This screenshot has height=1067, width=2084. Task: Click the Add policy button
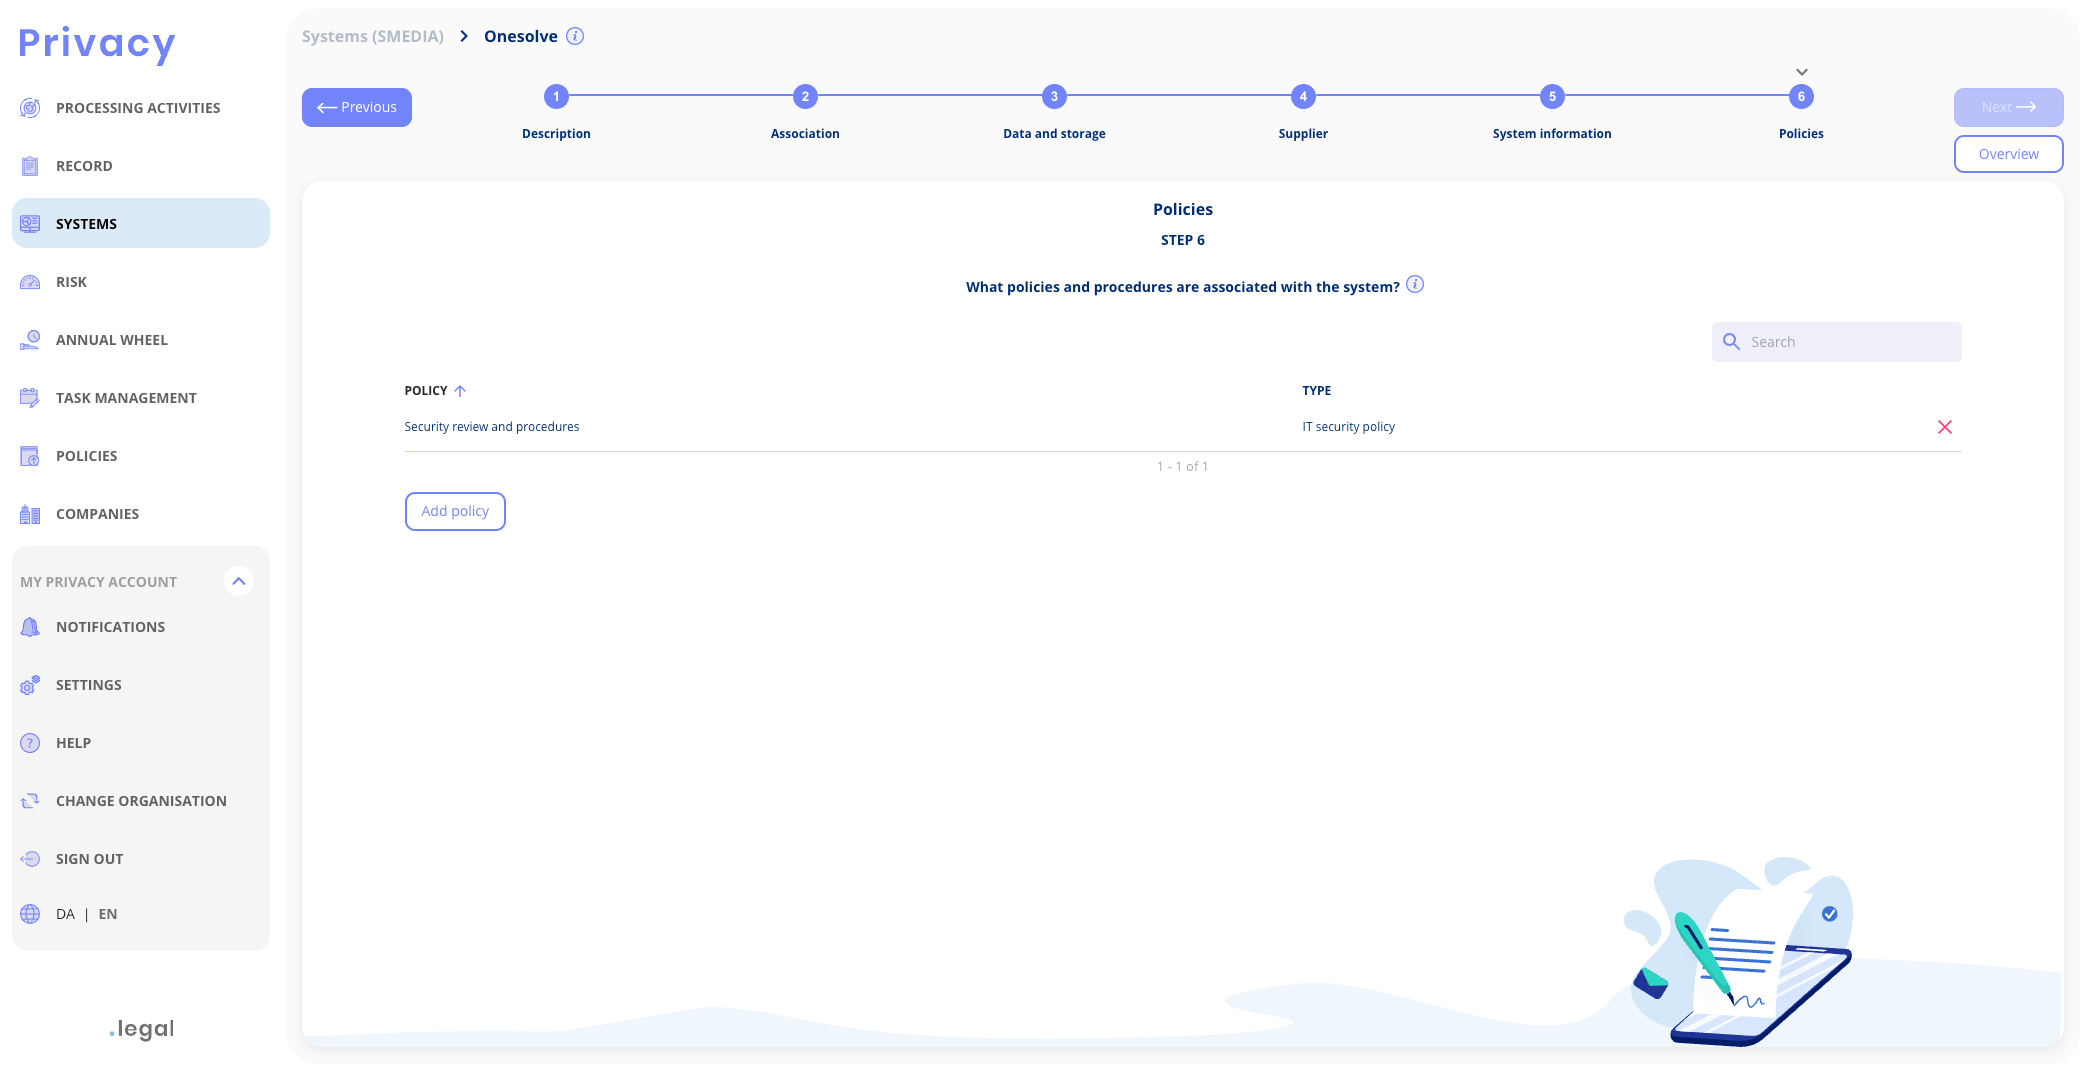click(455, 511)
